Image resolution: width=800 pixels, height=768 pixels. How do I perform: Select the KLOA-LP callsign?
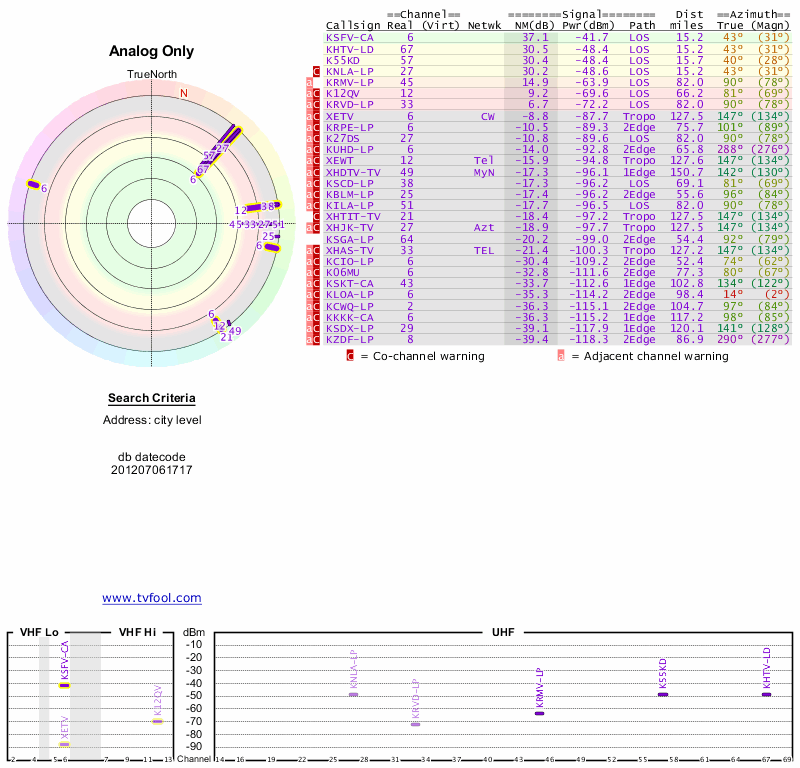click(349, 294)
